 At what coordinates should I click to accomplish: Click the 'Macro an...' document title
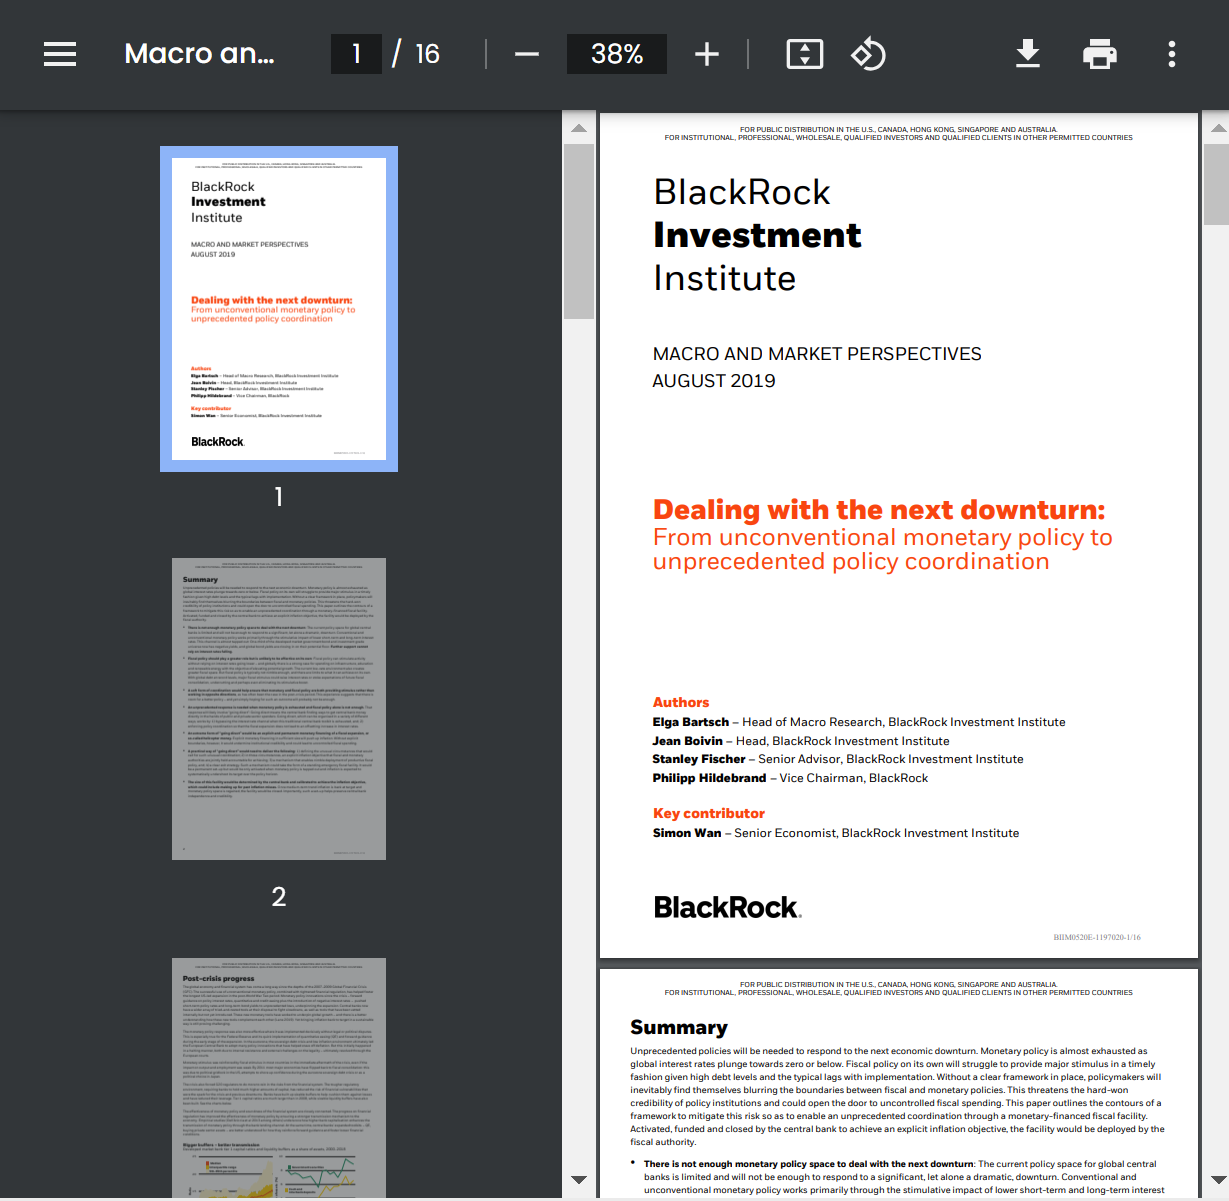(199, 54)
